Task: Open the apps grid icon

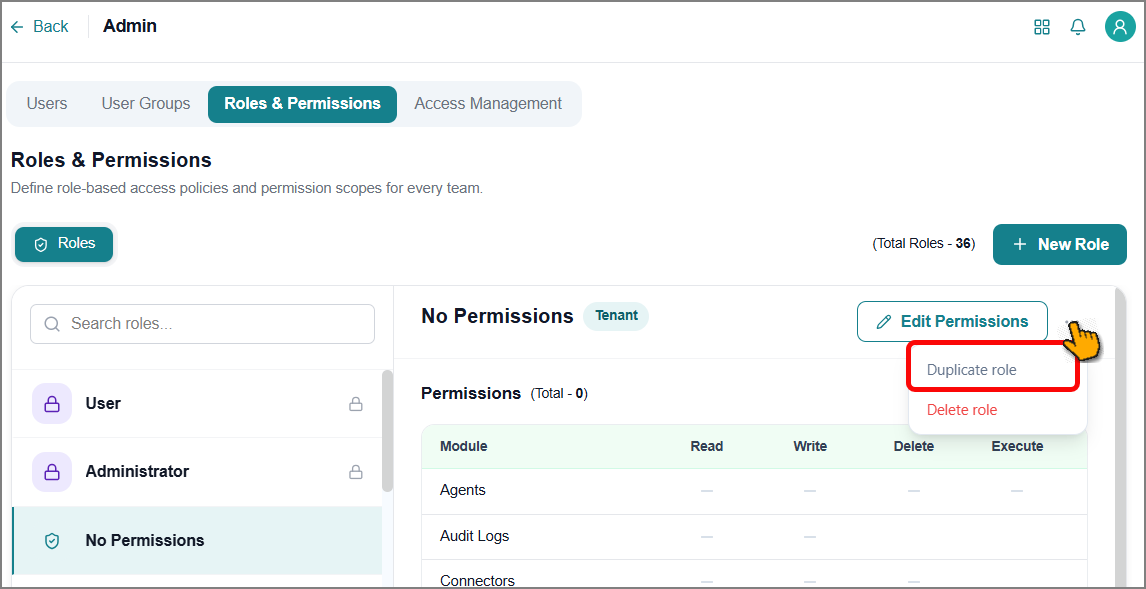Action: pyautogui.click(x=1041, y=27)
